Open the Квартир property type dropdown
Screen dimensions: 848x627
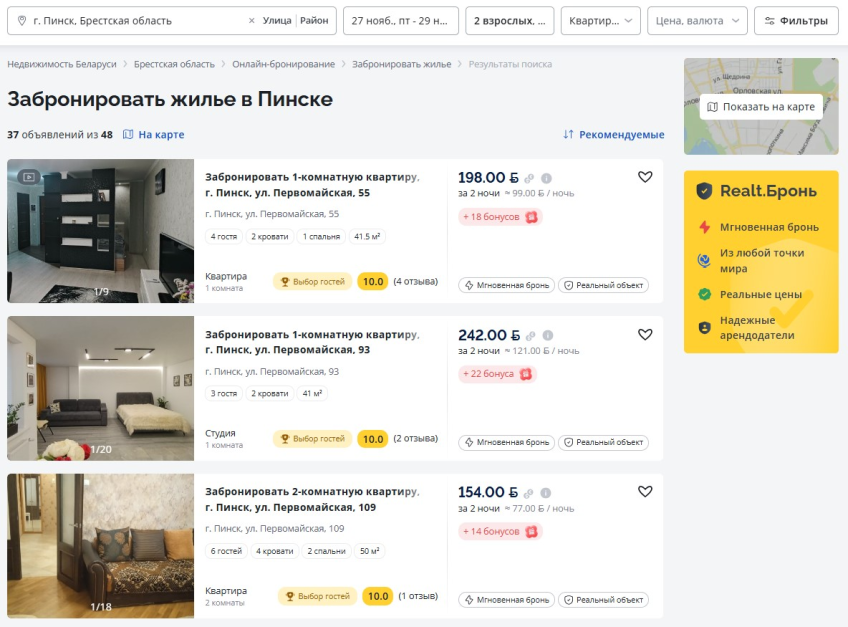tap(600, 21)
